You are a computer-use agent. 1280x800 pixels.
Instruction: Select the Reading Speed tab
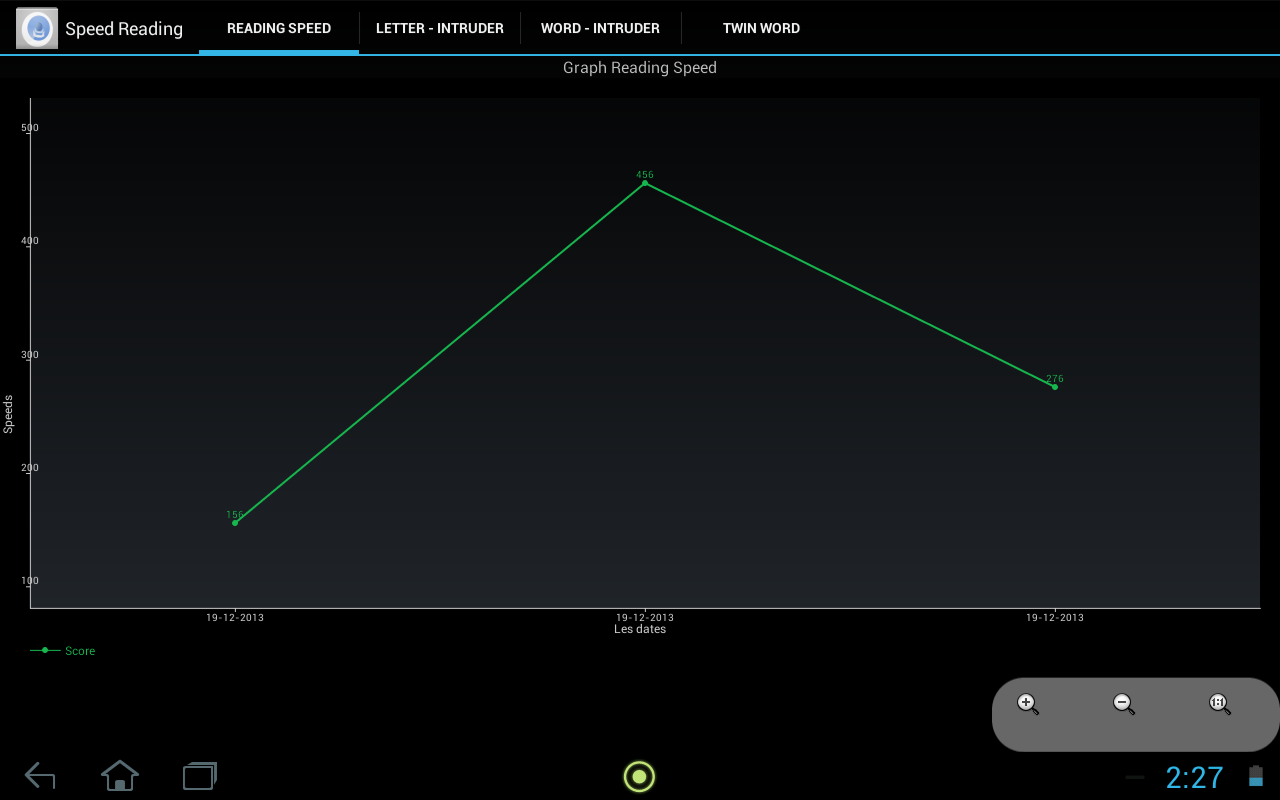[279, 28]
